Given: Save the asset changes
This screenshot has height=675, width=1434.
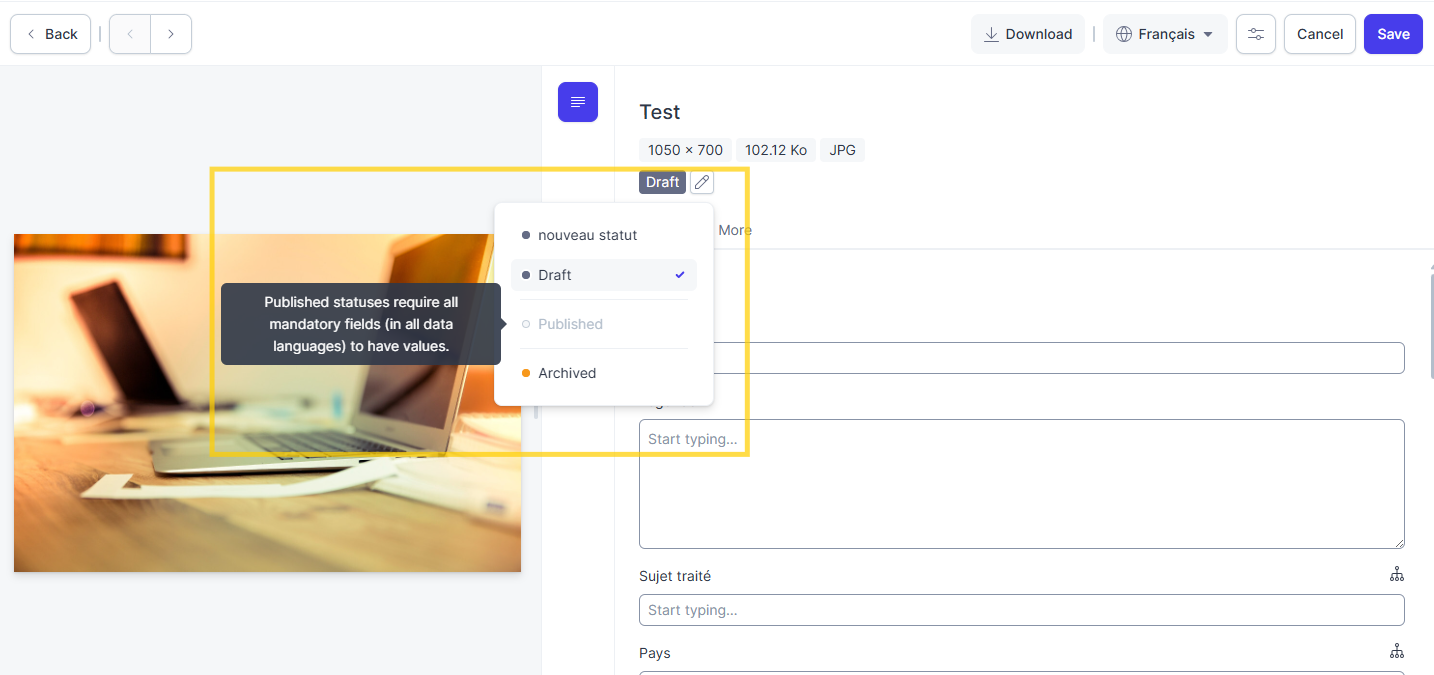Looking at the screenshot, I should 1392,34.
